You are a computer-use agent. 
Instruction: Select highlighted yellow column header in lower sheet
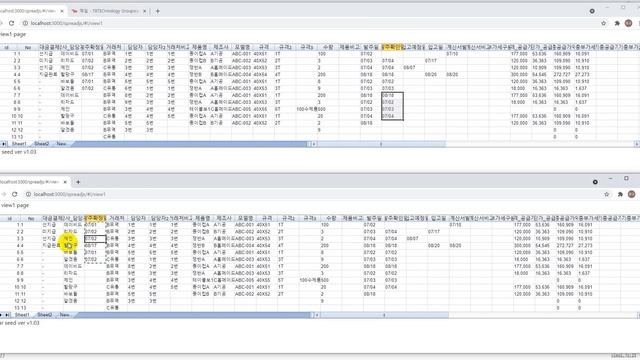click(x=95, y=218)
